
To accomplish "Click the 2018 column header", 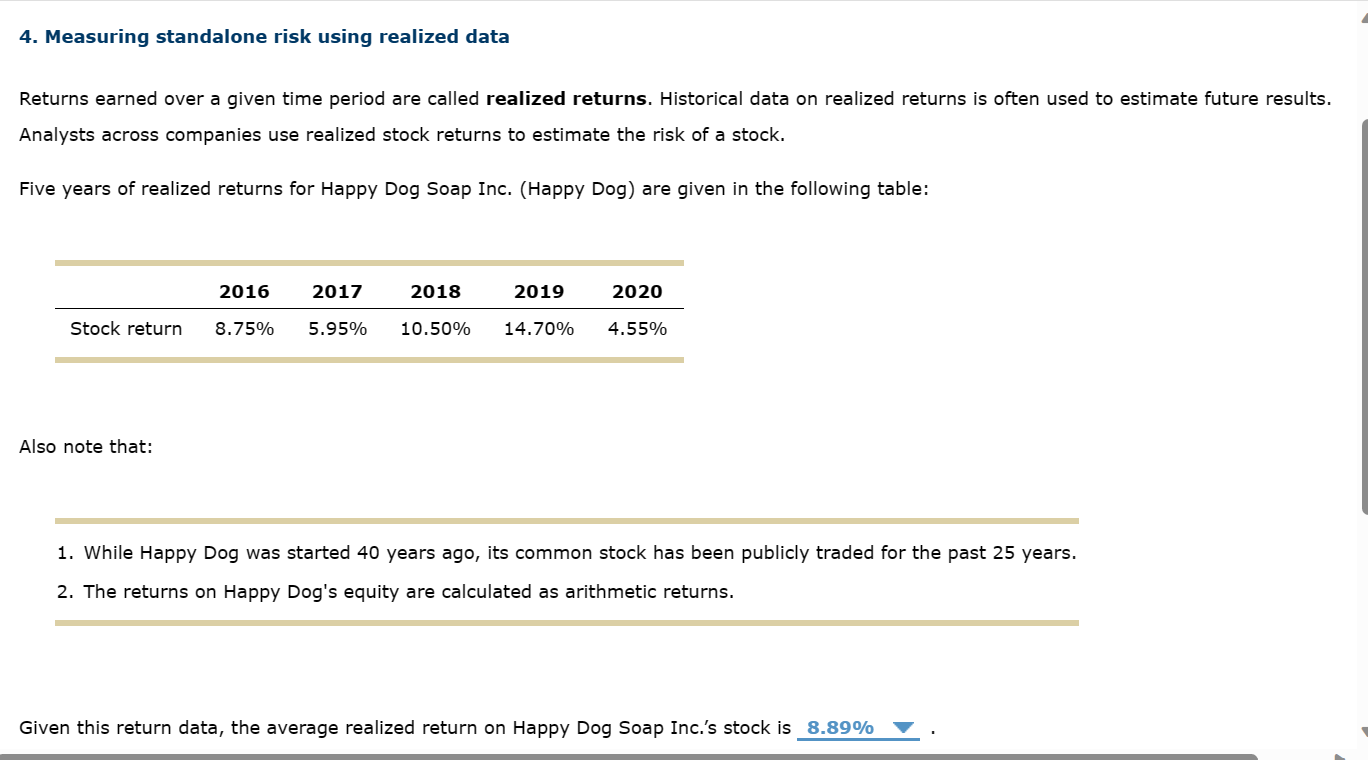I will [435, 291].
